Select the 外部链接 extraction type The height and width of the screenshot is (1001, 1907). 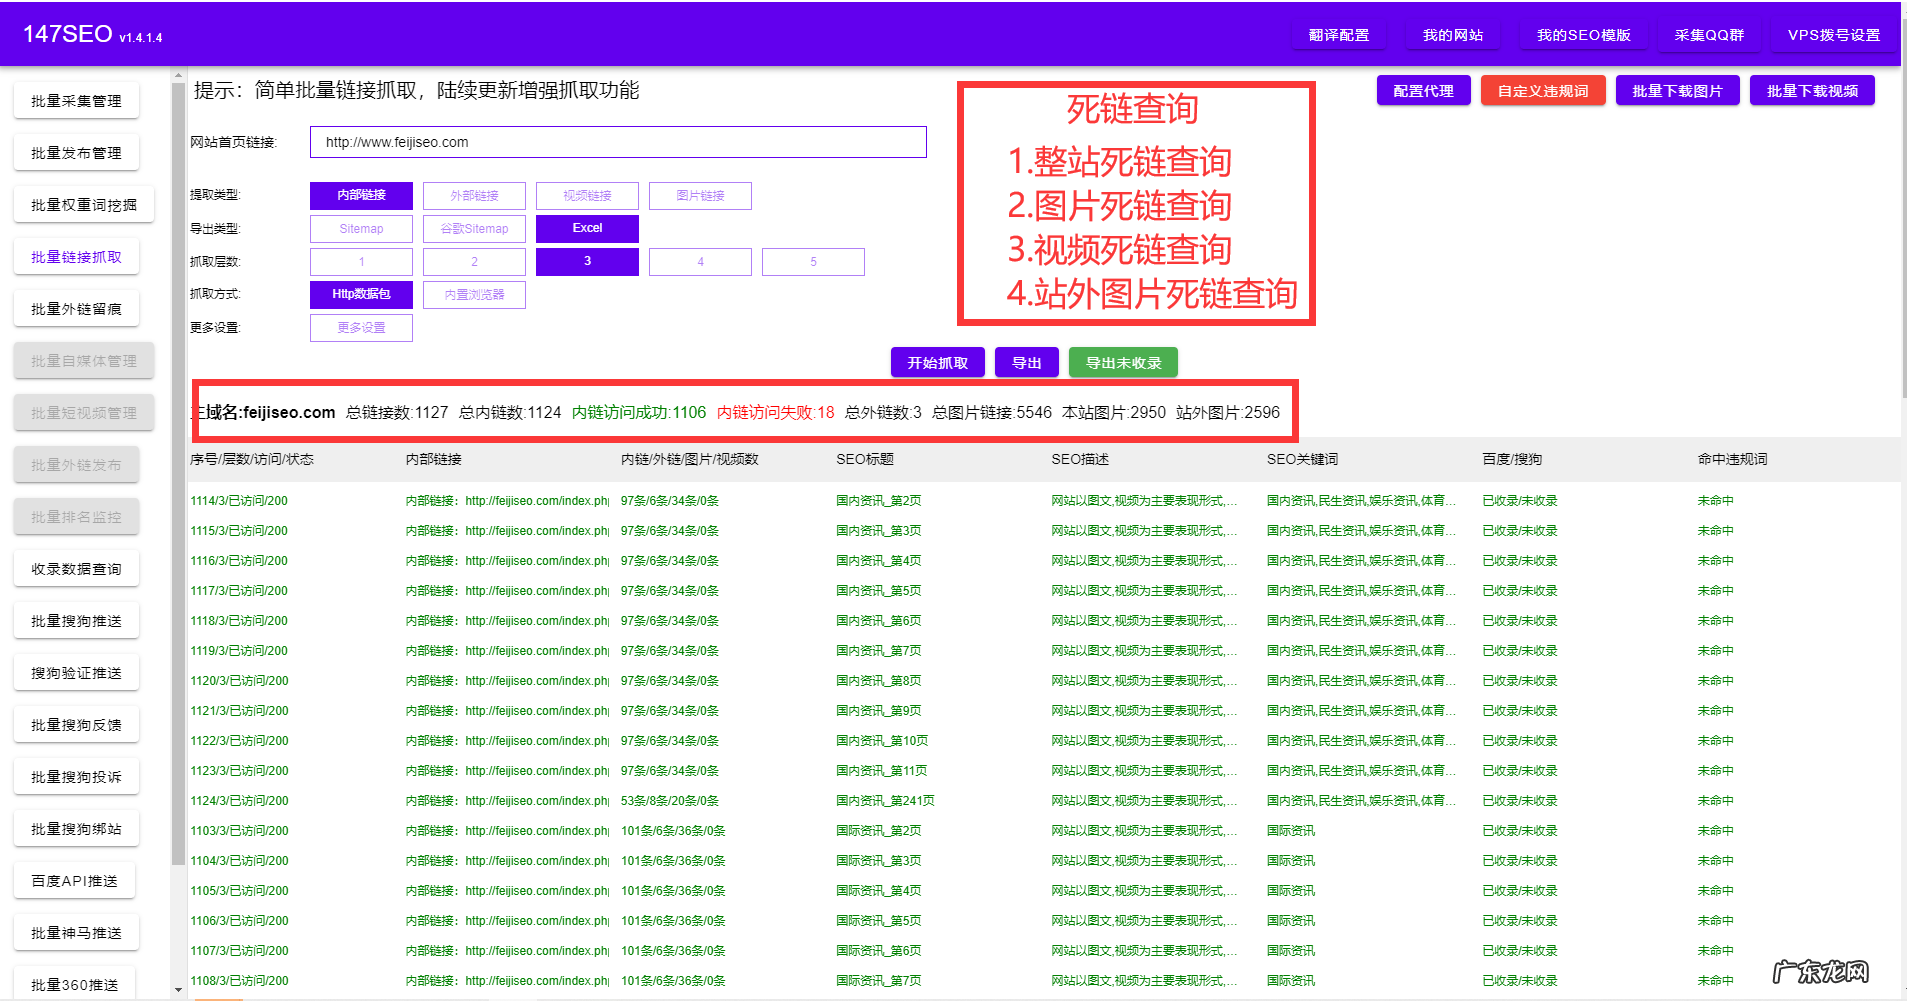point(474,195)
